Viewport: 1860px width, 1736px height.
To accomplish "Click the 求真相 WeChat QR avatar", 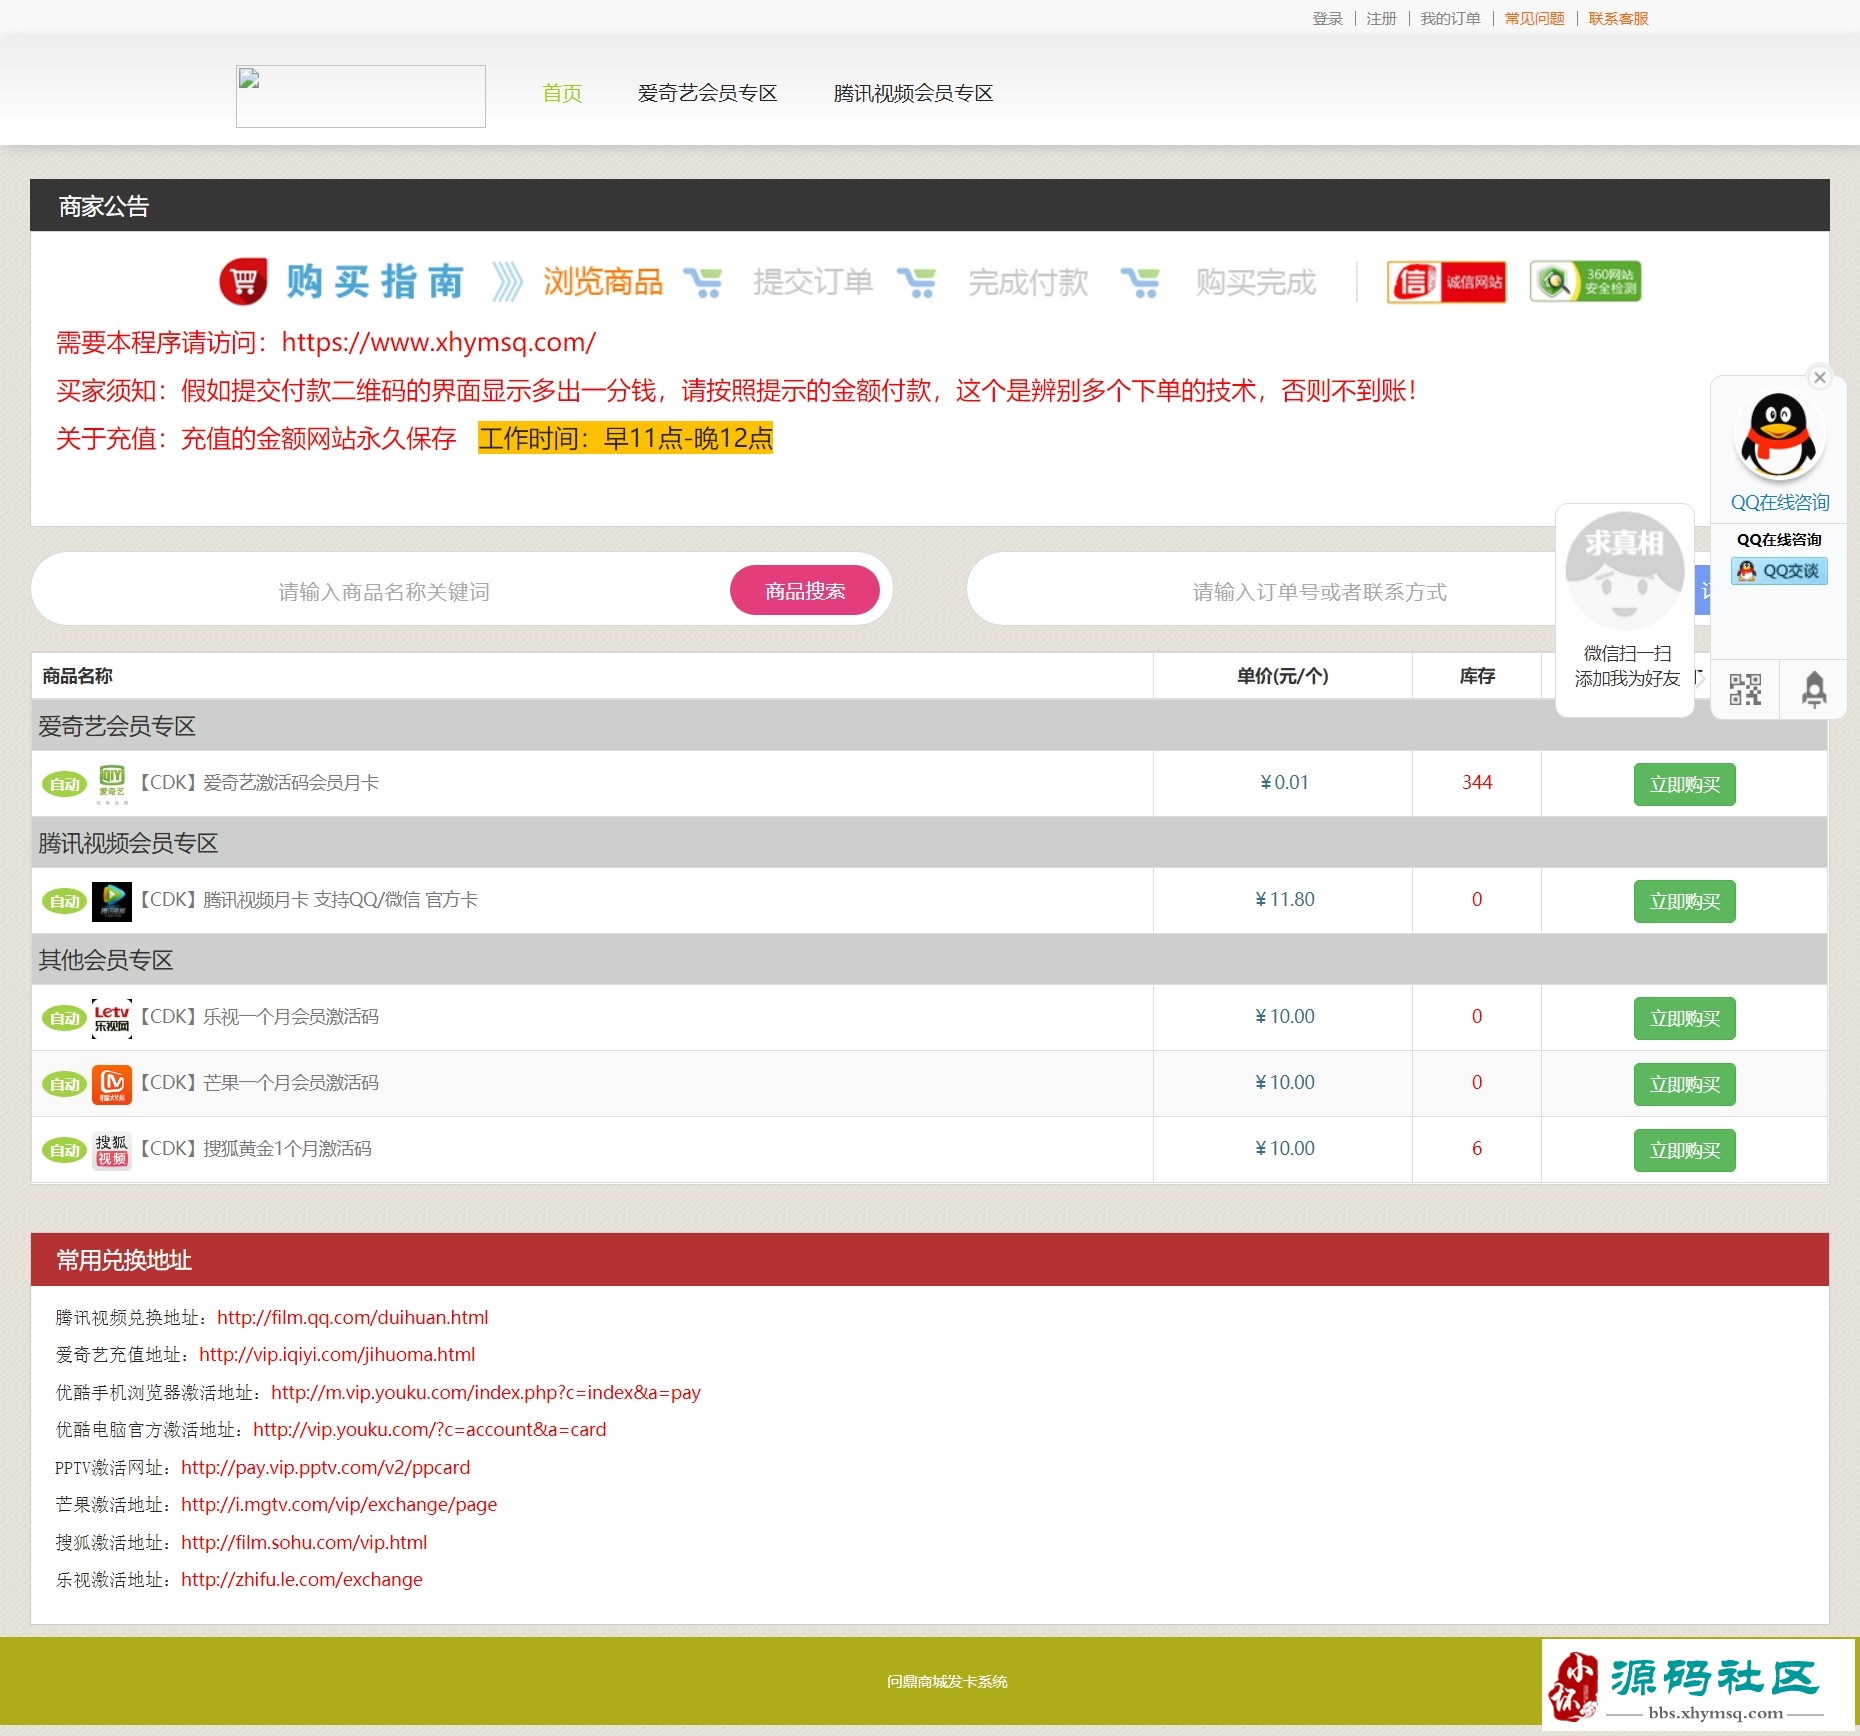I will tap(1624, 570).
